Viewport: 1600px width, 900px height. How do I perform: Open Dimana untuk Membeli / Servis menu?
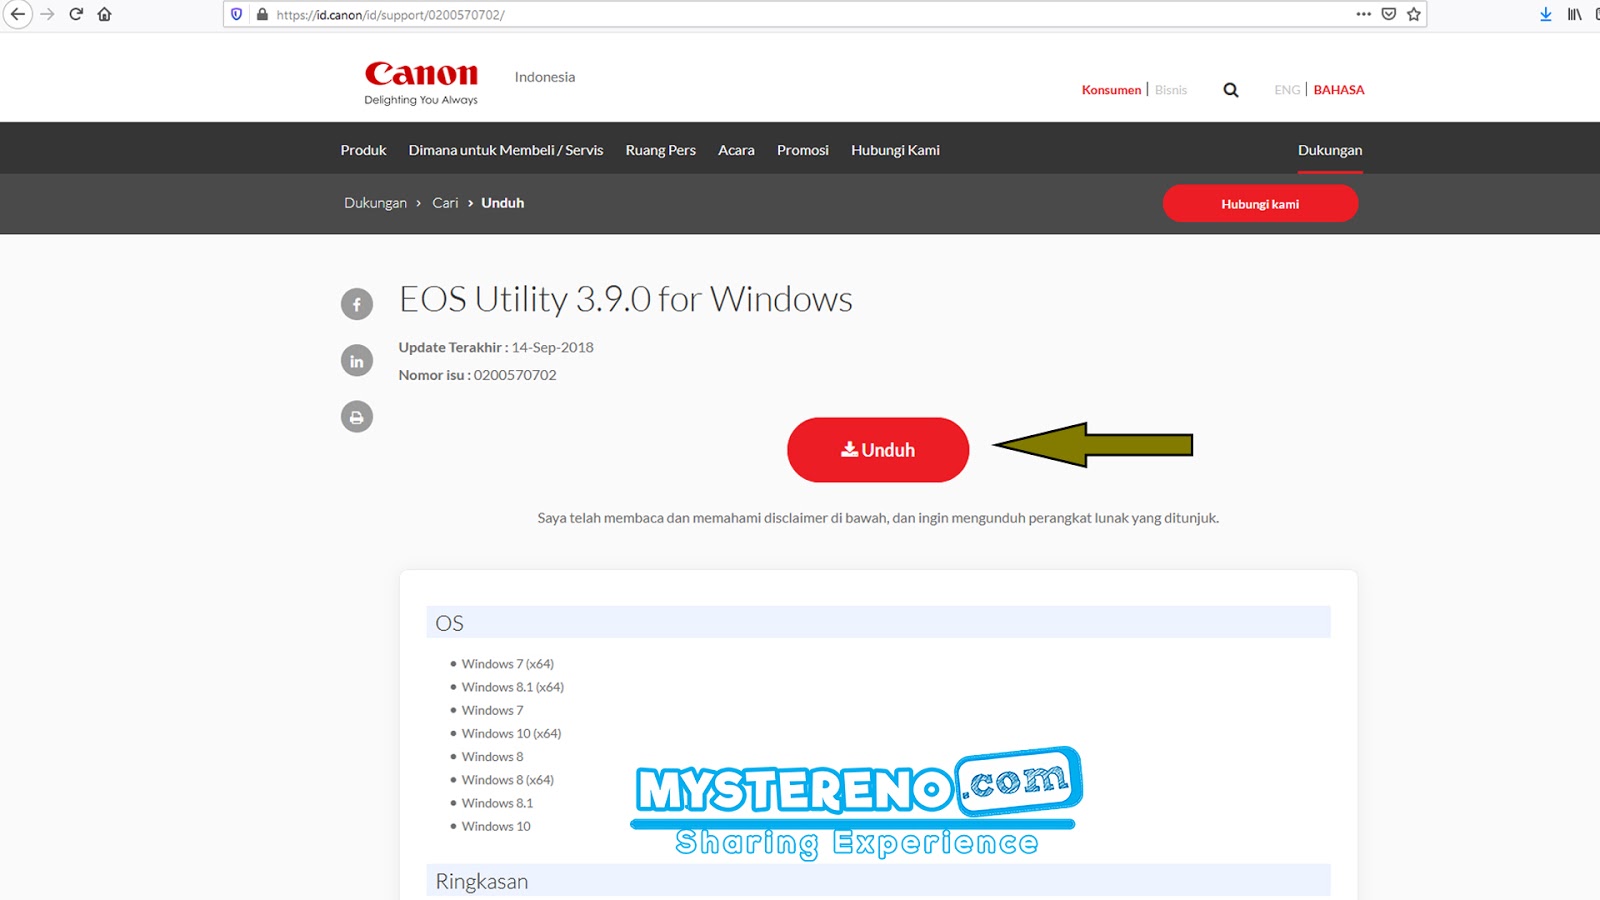click(506, 150)
